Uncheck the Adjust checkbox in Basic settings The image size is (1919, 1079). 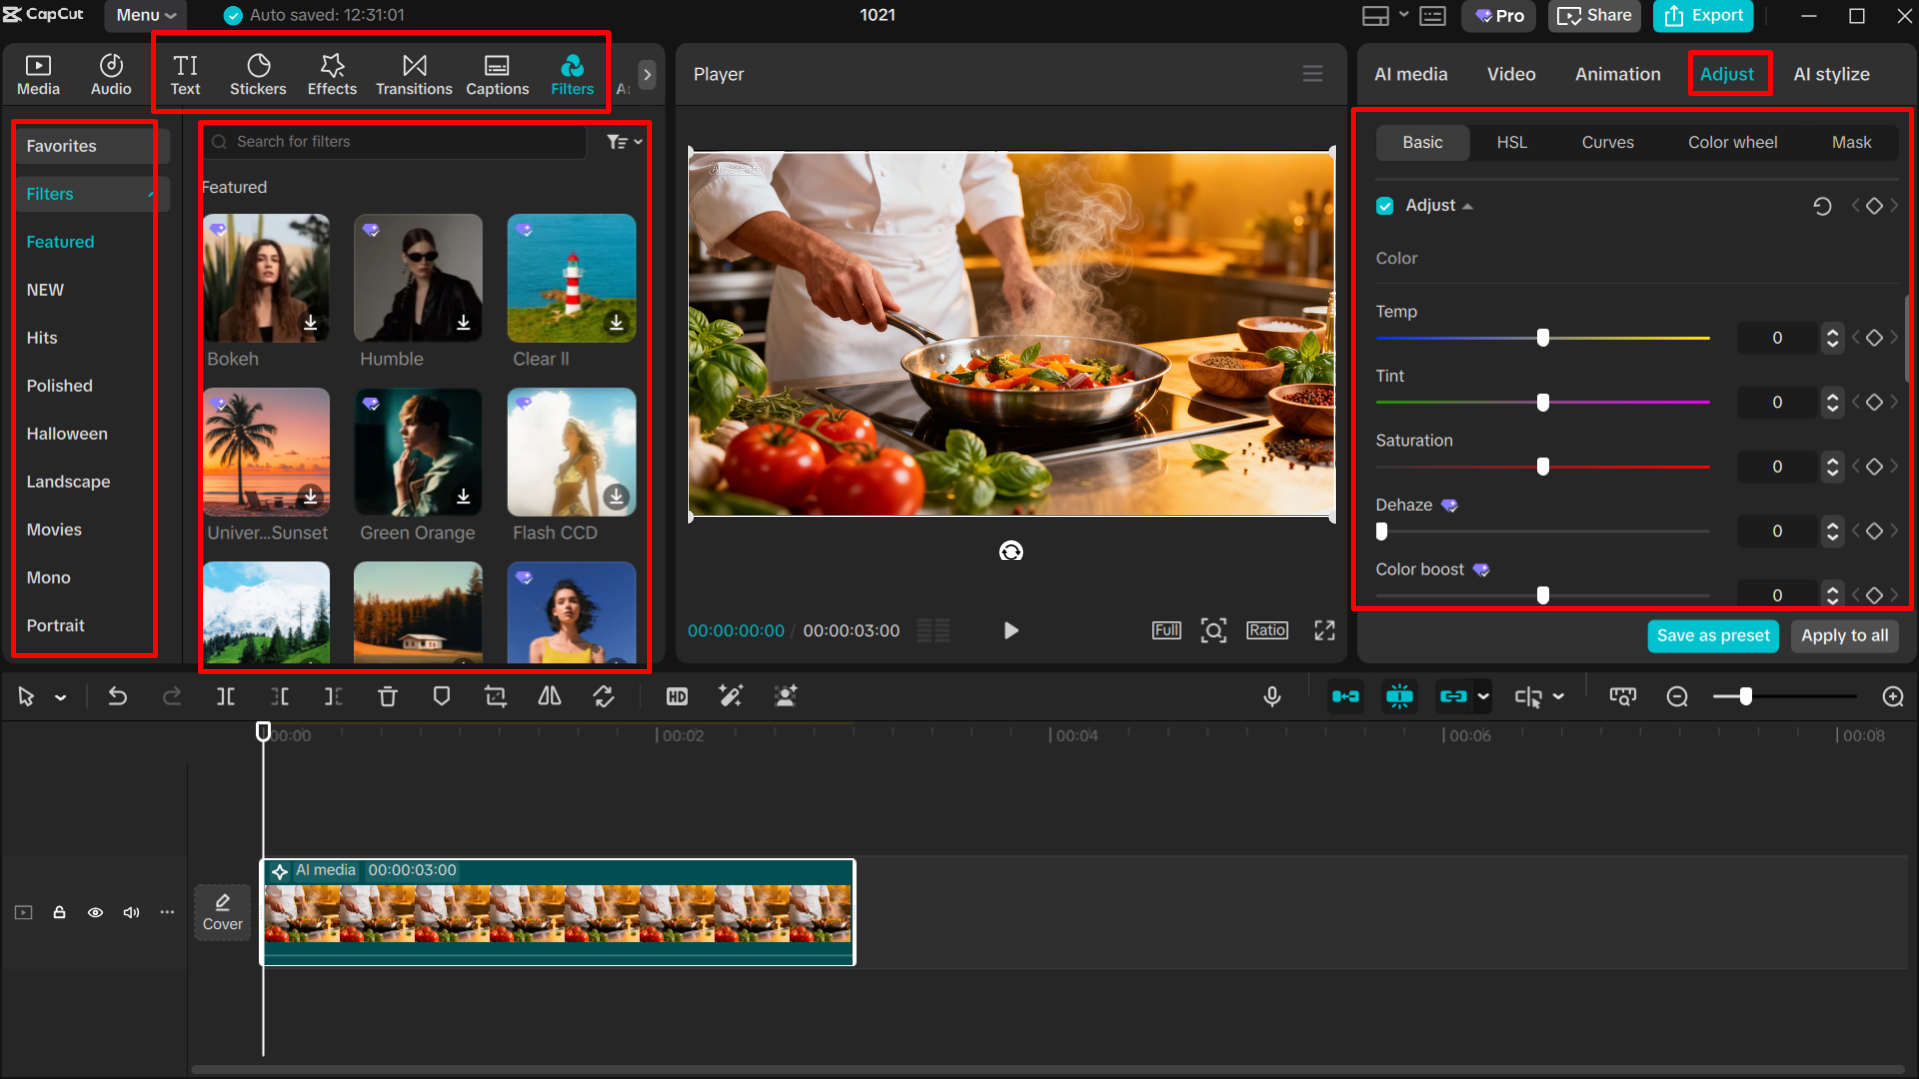[x=1384, y=205]
